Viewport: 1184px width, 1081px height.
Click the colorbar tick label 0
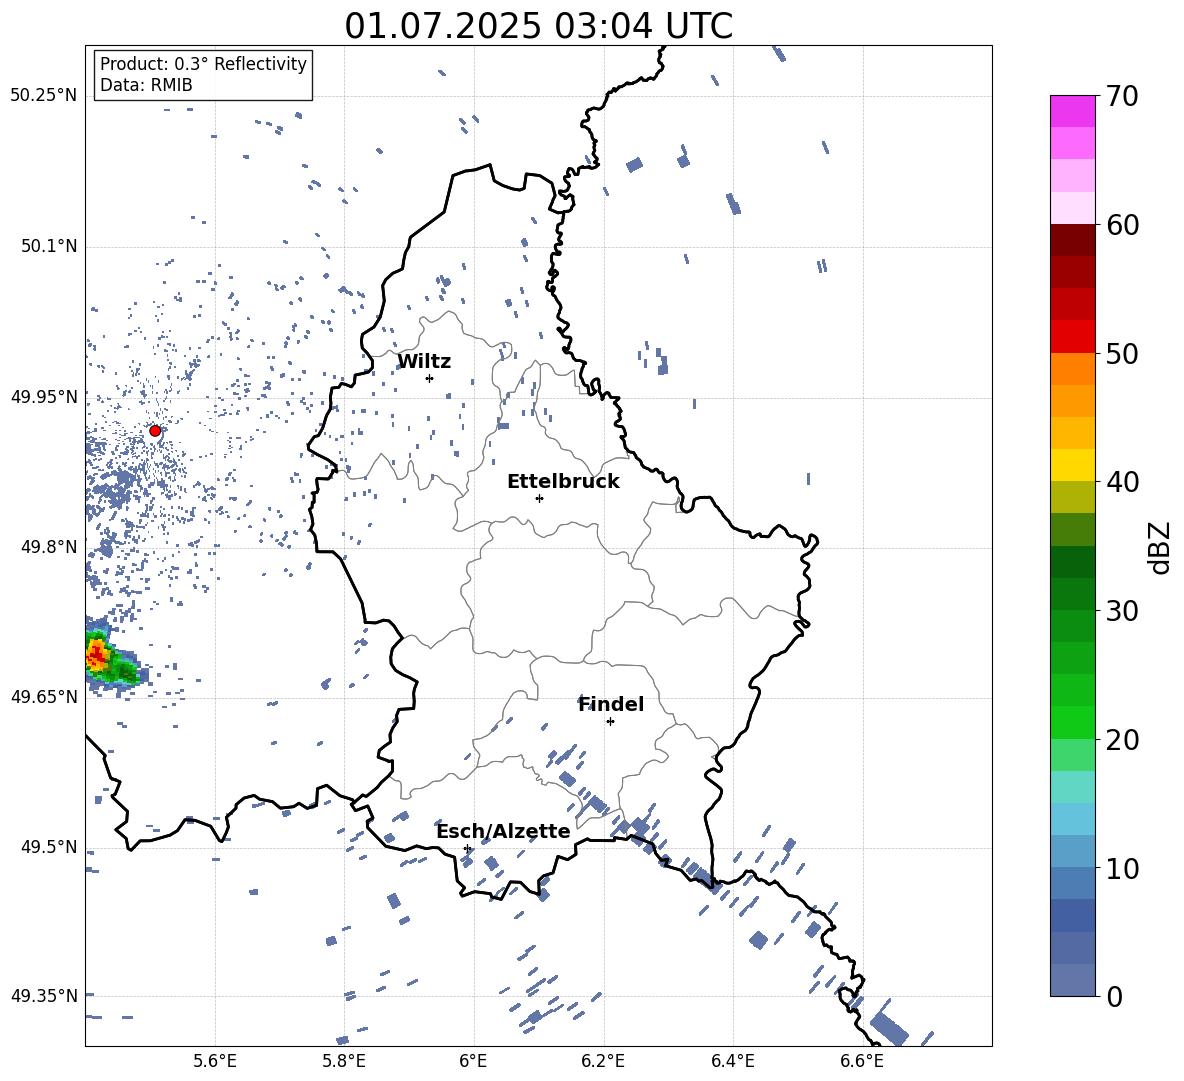point(1114,996)
